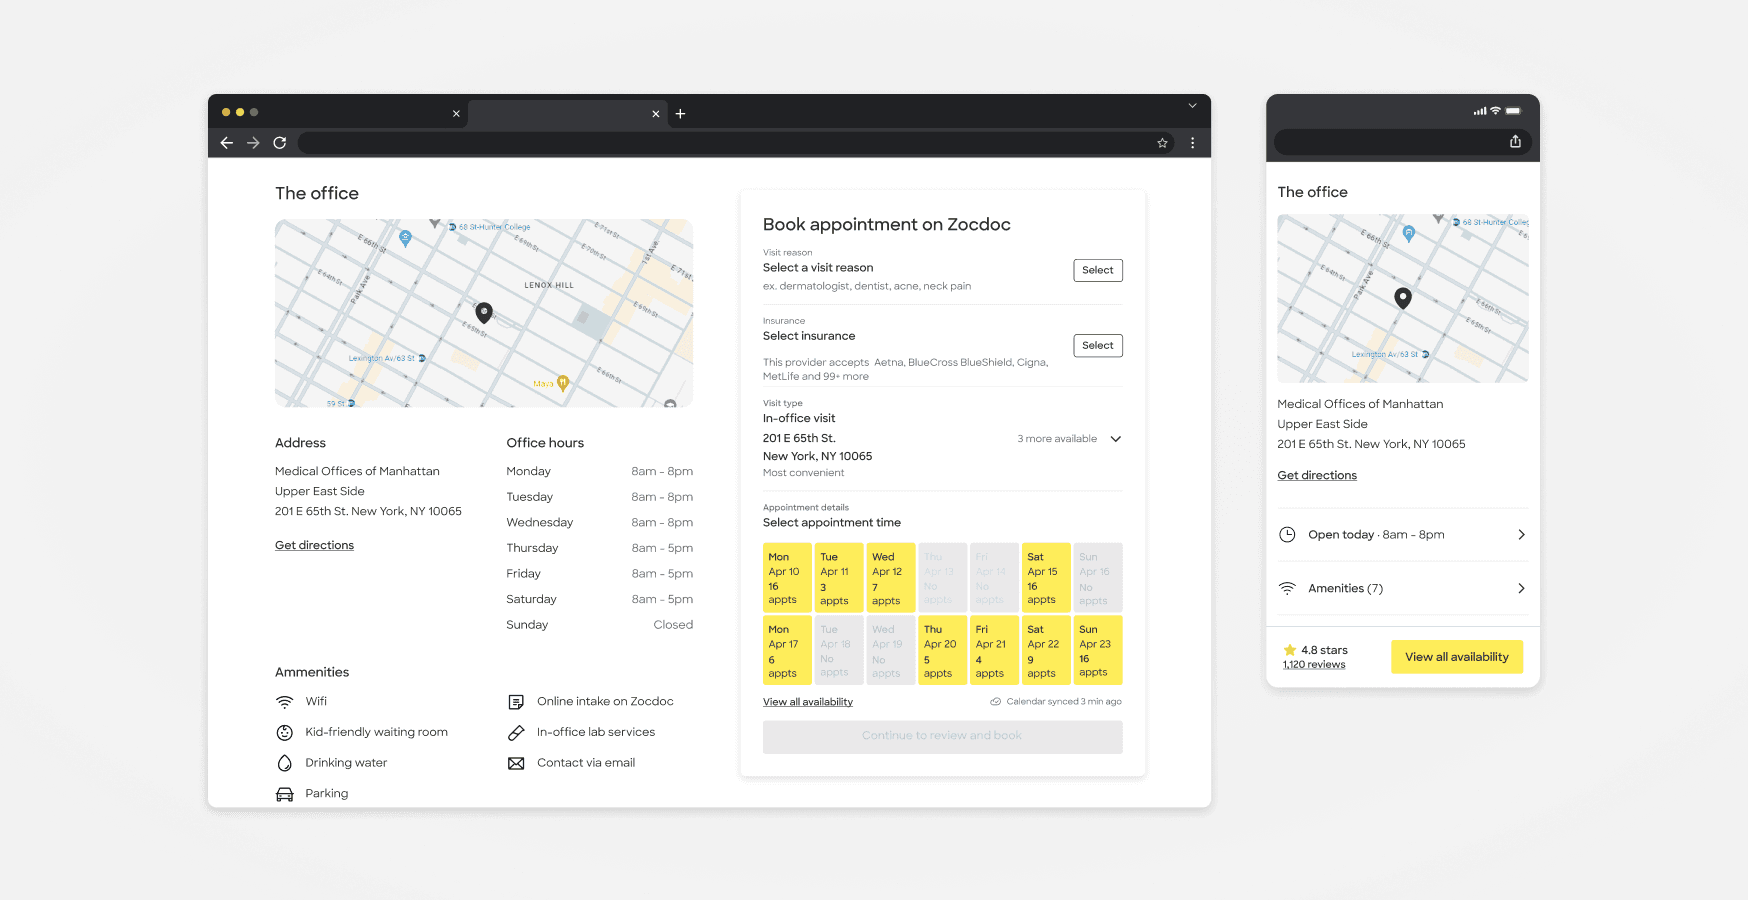Screen dimensions: 1748x900
Task: Click the map location pin on desktop map
Action: 484,312
